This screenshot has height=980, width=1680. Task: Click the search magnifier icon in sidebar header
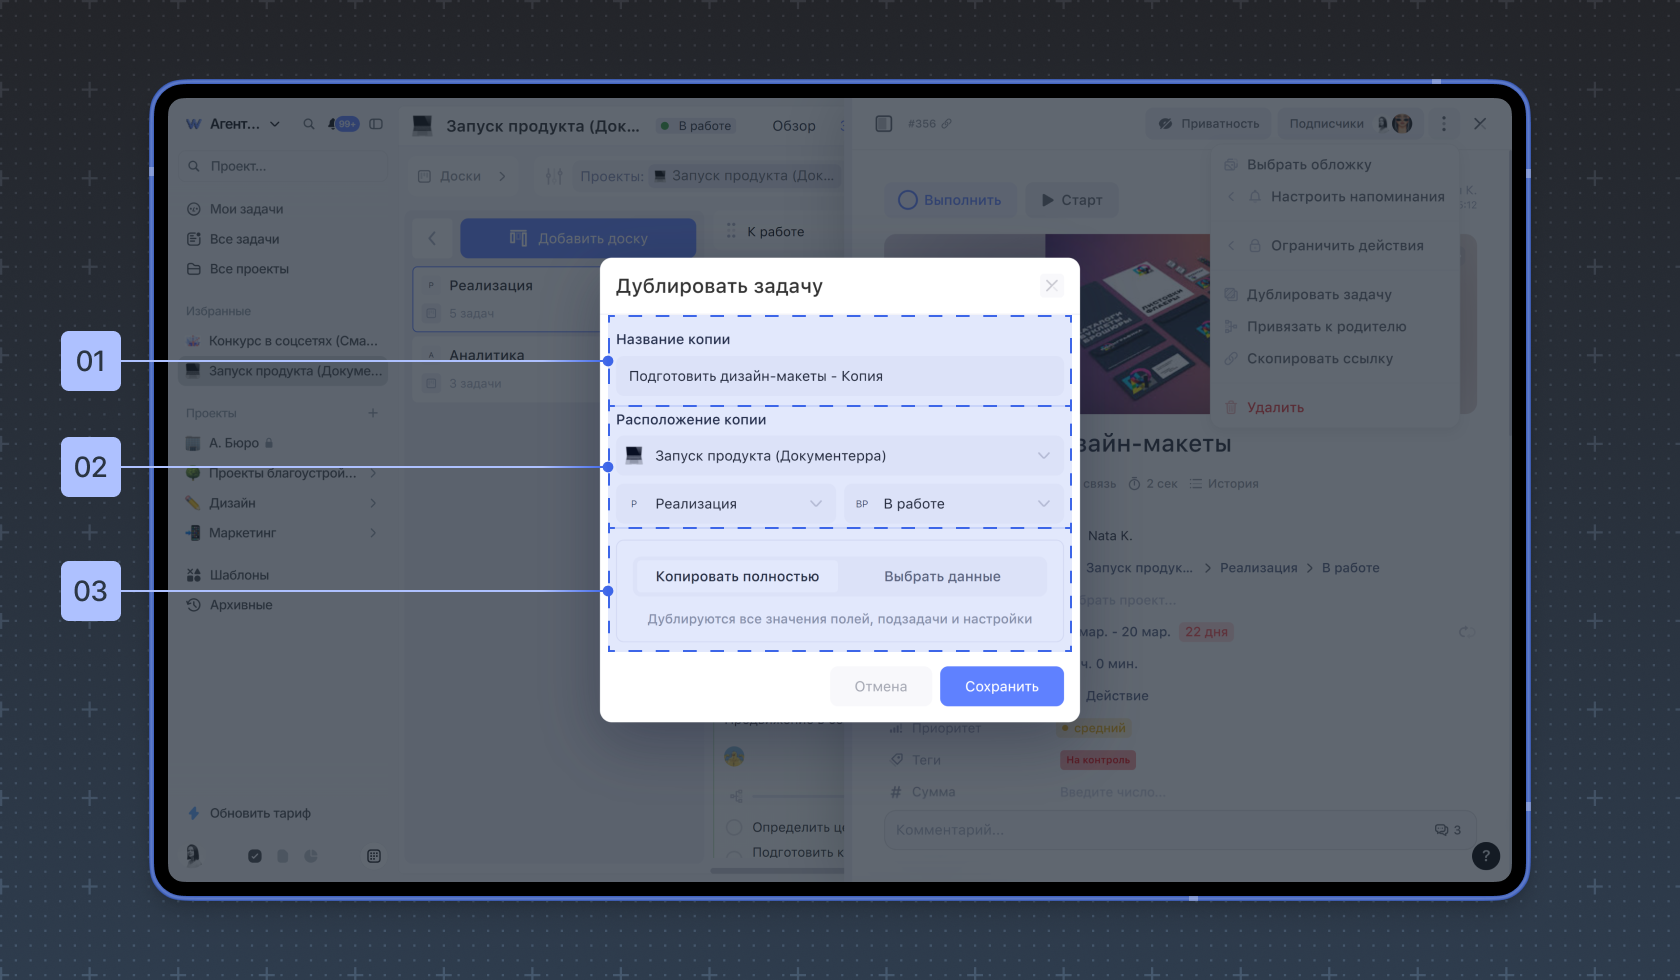[x=309, y=124]
